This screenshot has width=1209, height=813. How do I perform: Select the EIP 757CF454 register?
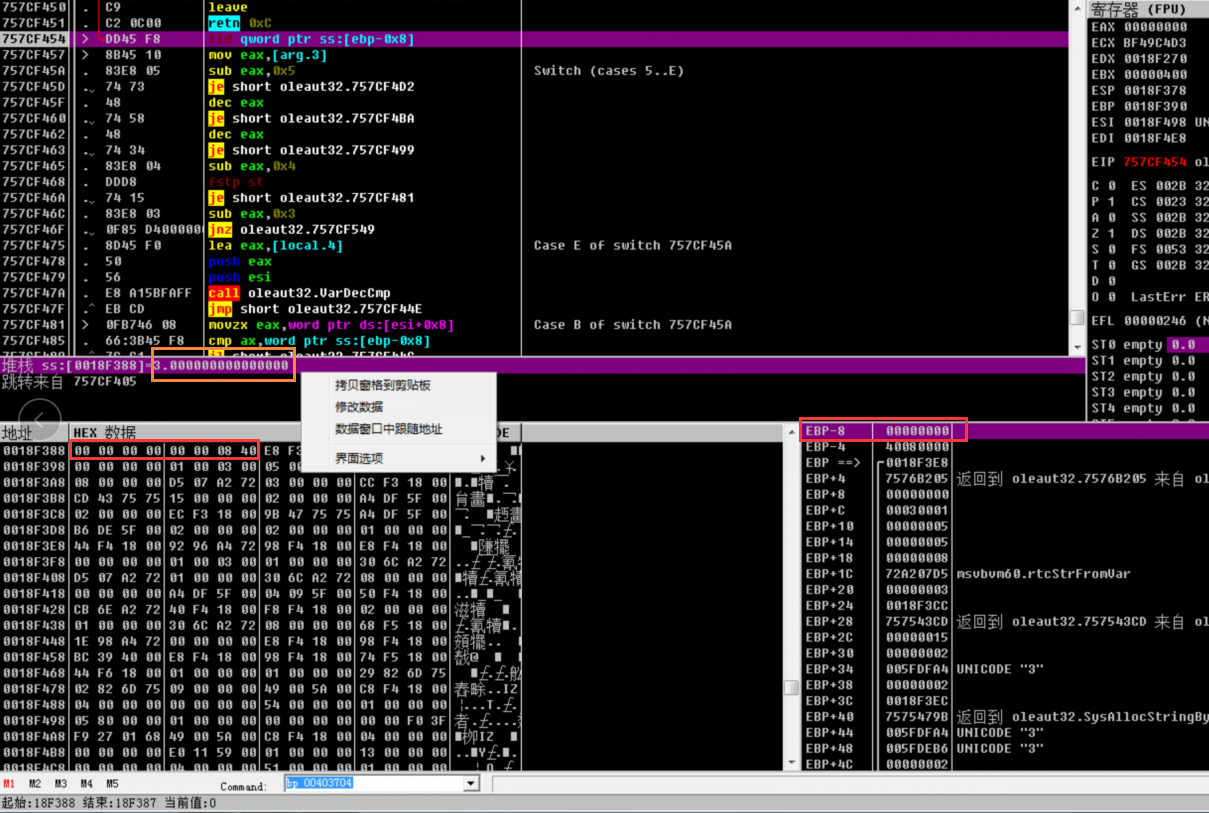point(1140,162)
